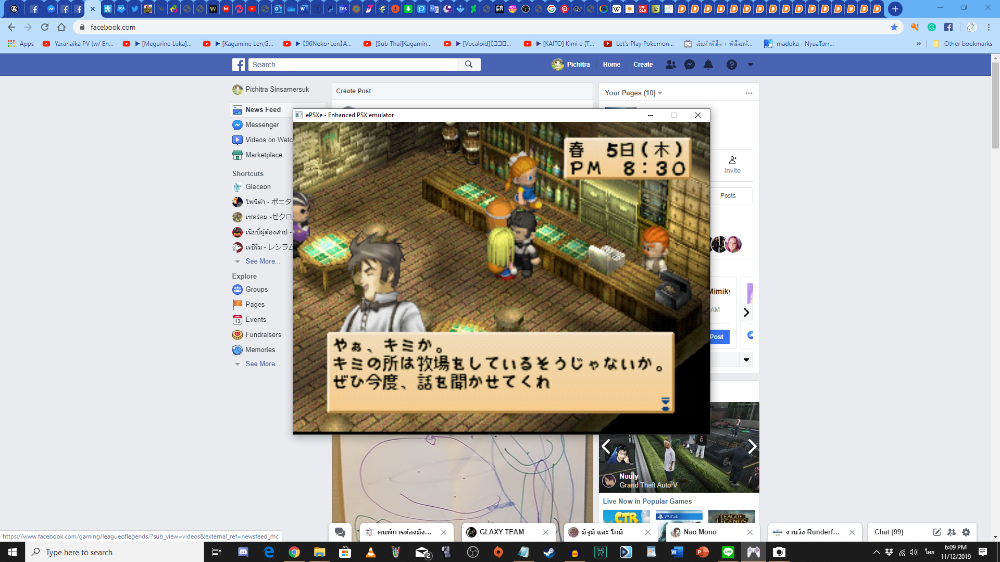Viewport: 1000px width, 562px height.
Task: Open Messenger icon in Facebook top bar
Action: coord(689,64)
